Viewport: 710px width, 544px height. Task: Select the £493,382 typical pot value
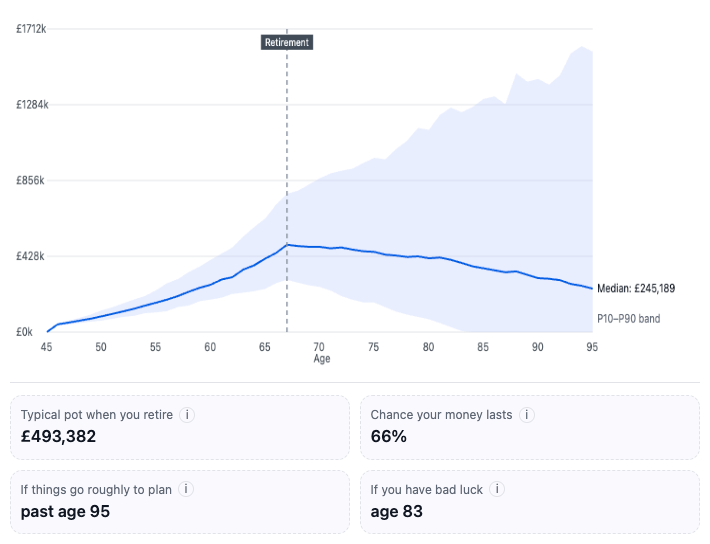click(x=58, y=436)
